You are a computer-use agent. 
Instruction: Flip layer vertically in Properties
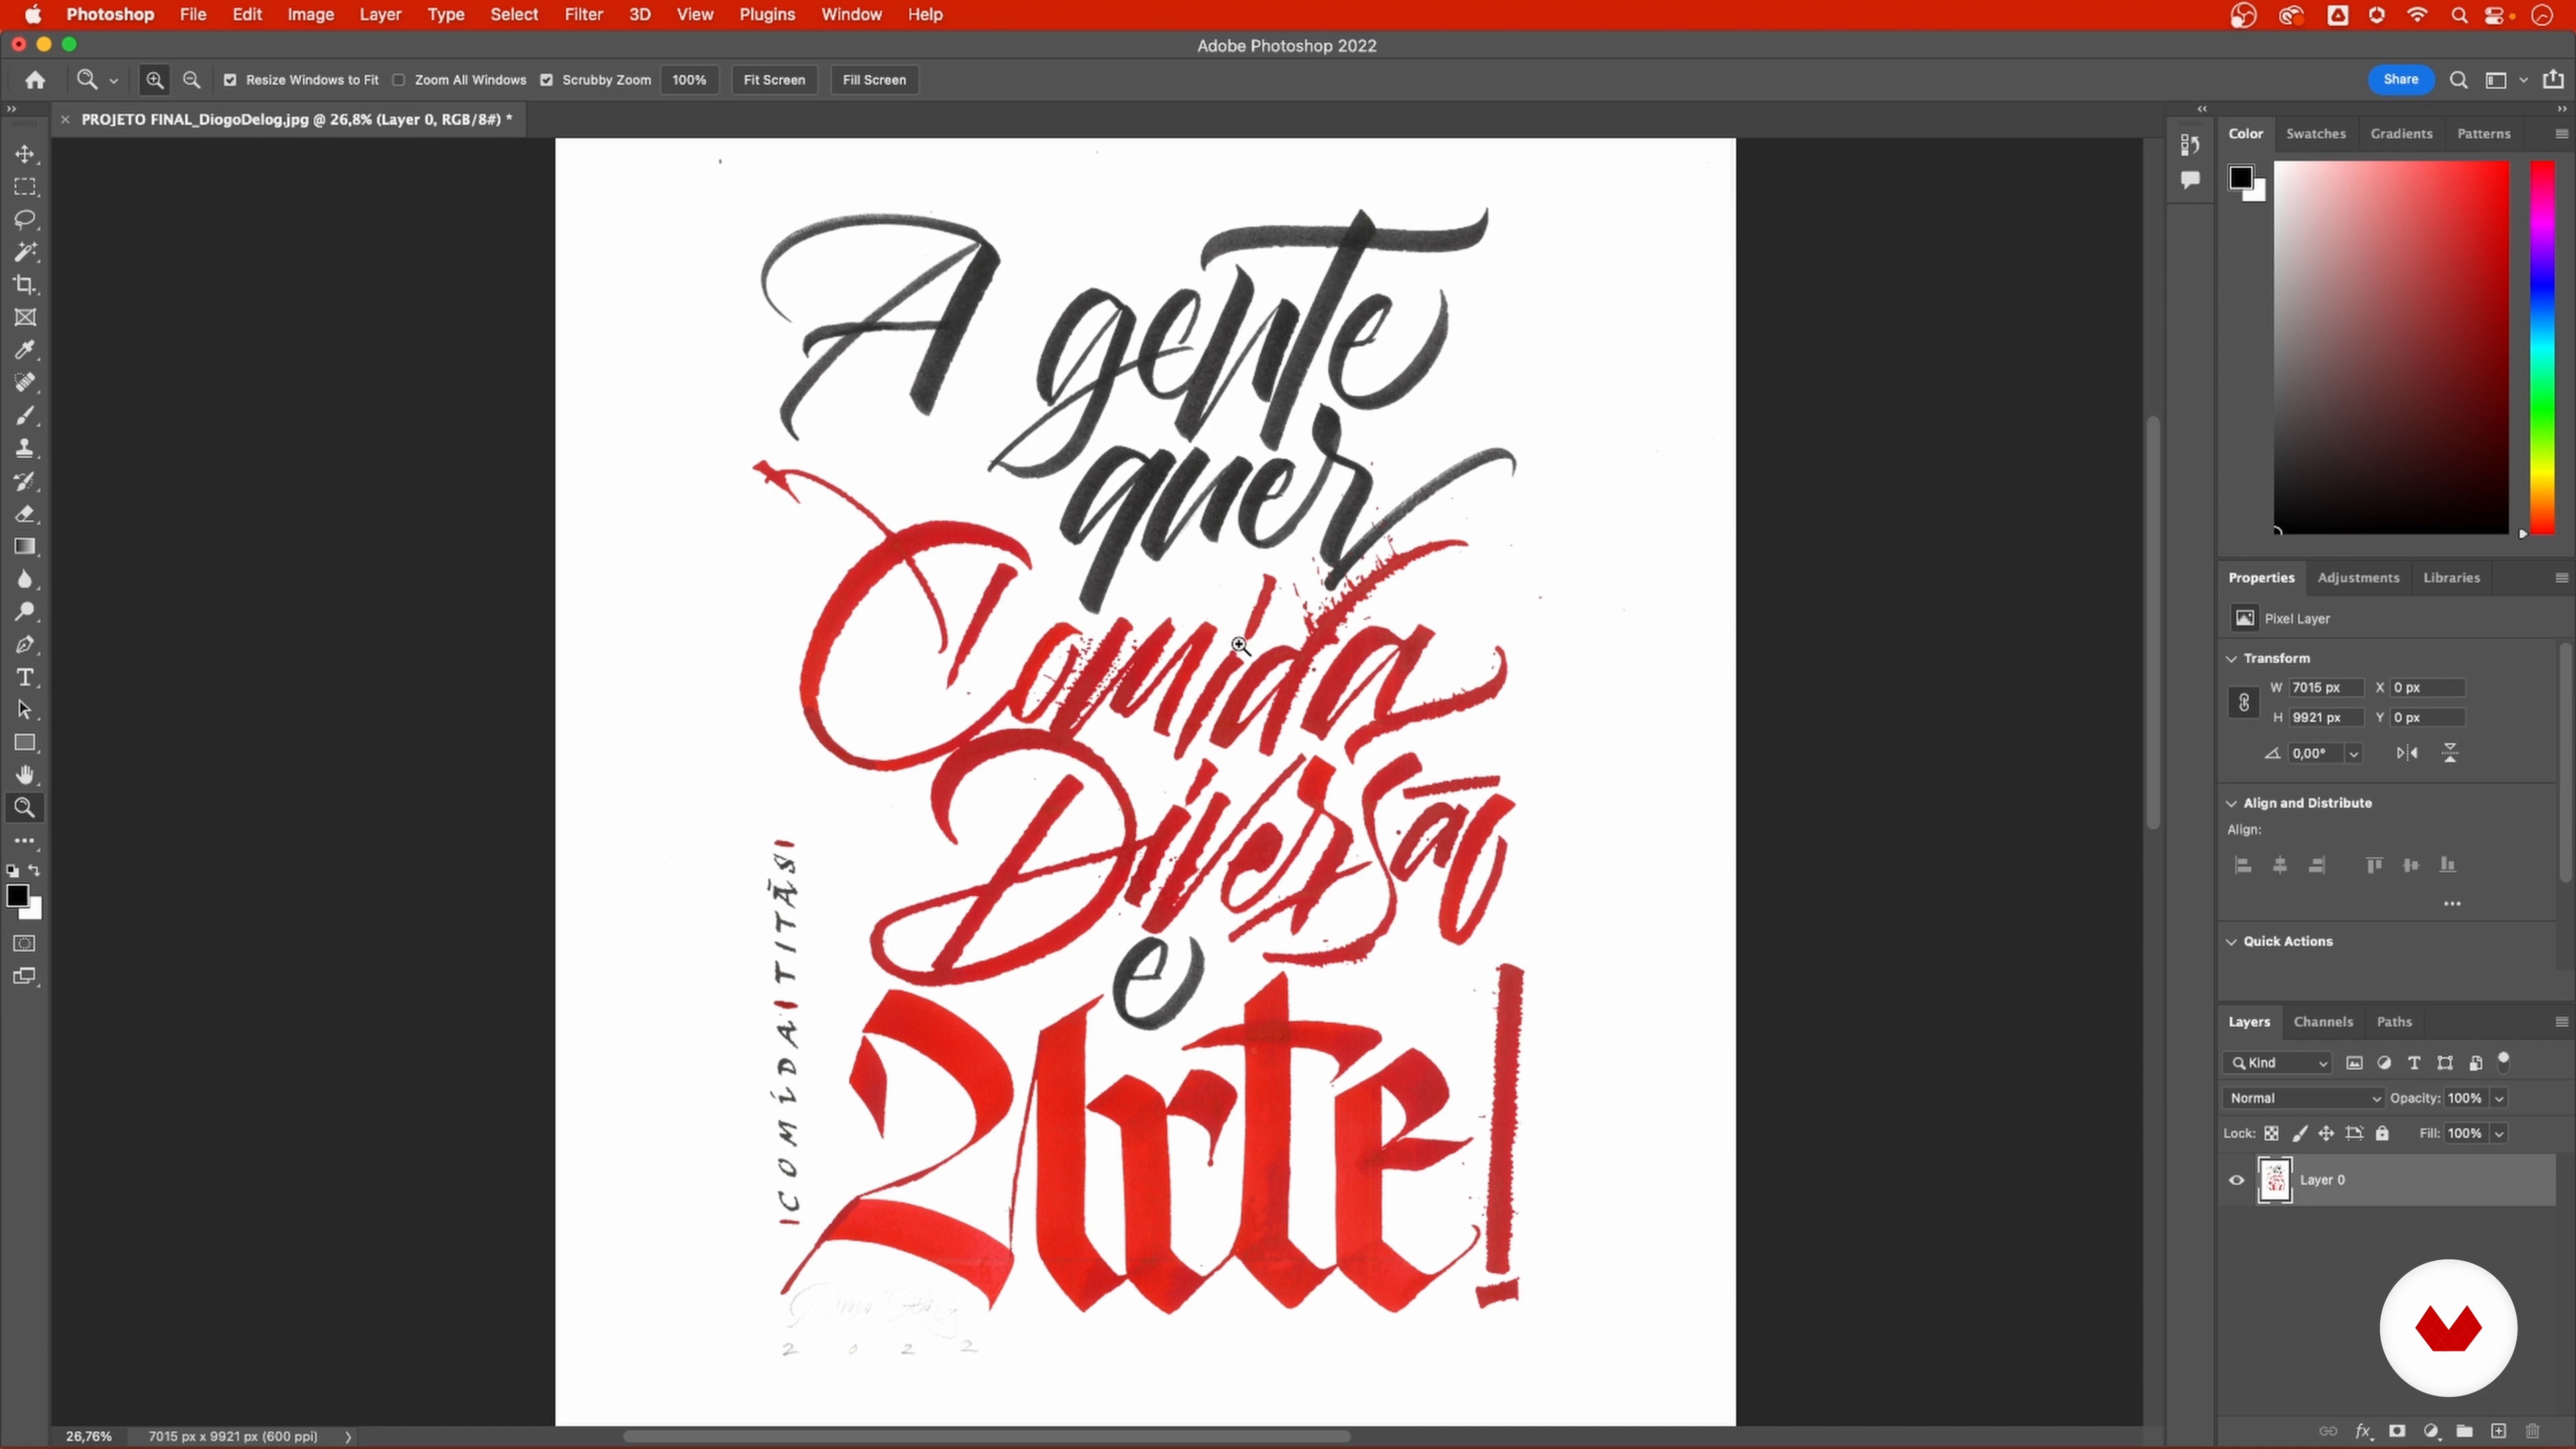click(x=2450, y=753)
